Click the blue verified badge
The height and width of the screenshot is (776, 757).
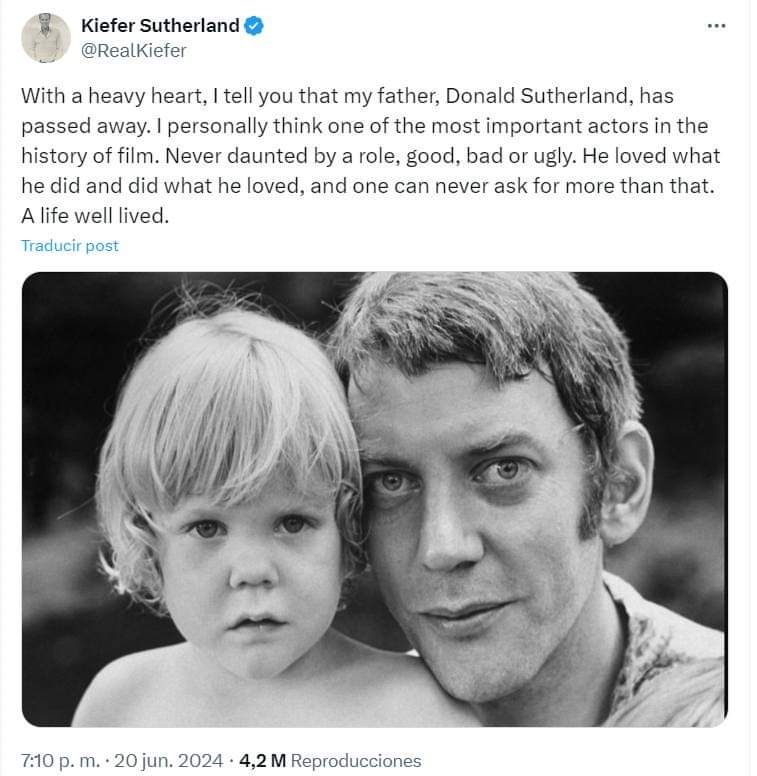[x=255, y=26]
